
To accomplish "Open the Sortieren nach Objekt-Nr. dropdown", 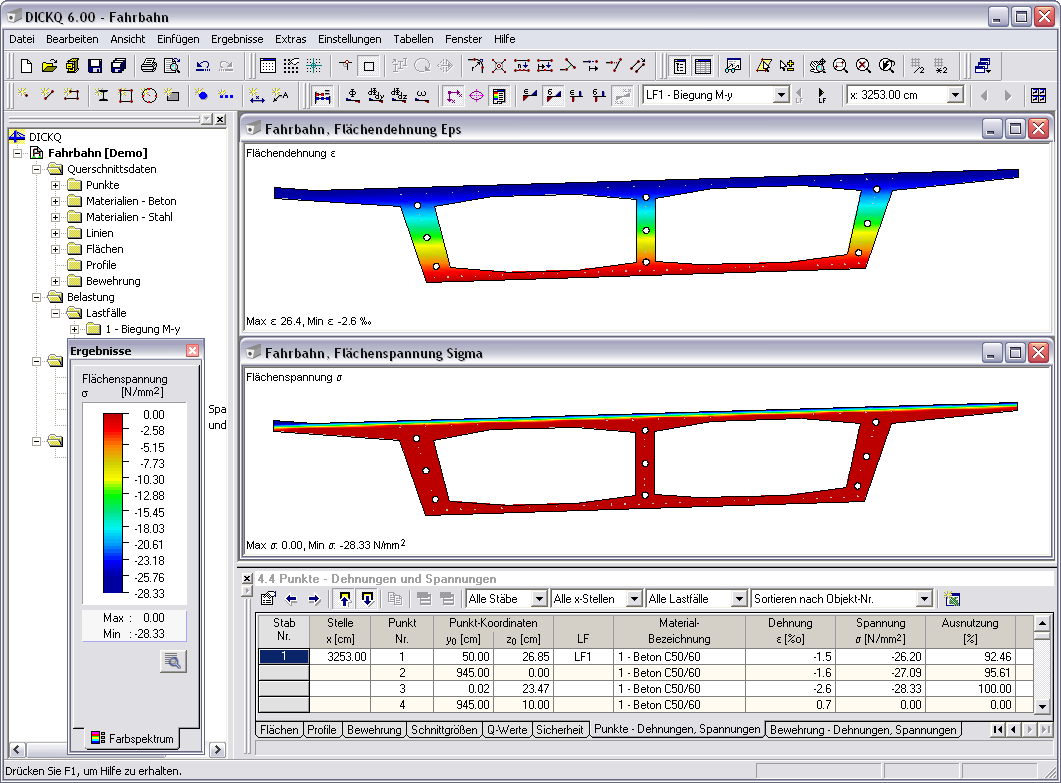I will 924,599.
